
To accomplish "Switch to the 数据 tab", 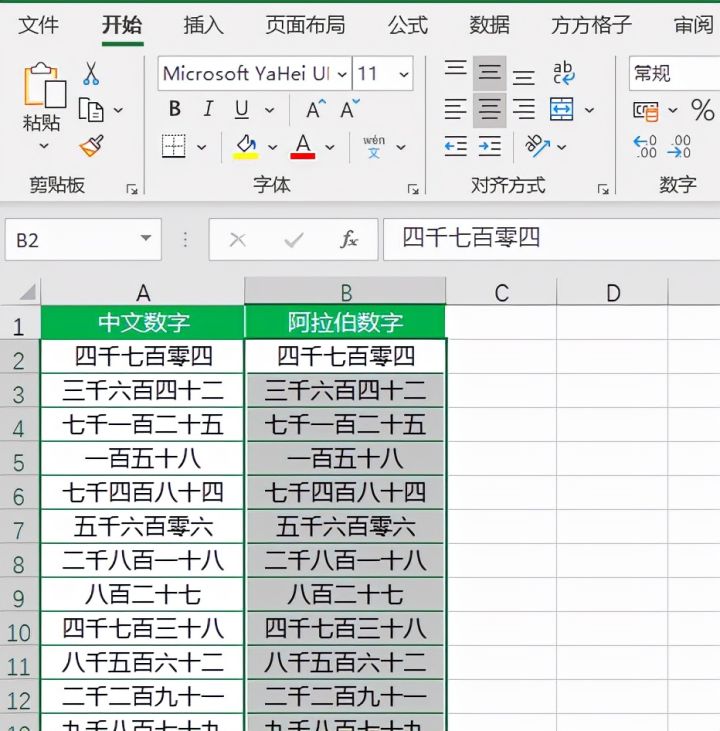I will pyautogui.click(x=489, y=25).
